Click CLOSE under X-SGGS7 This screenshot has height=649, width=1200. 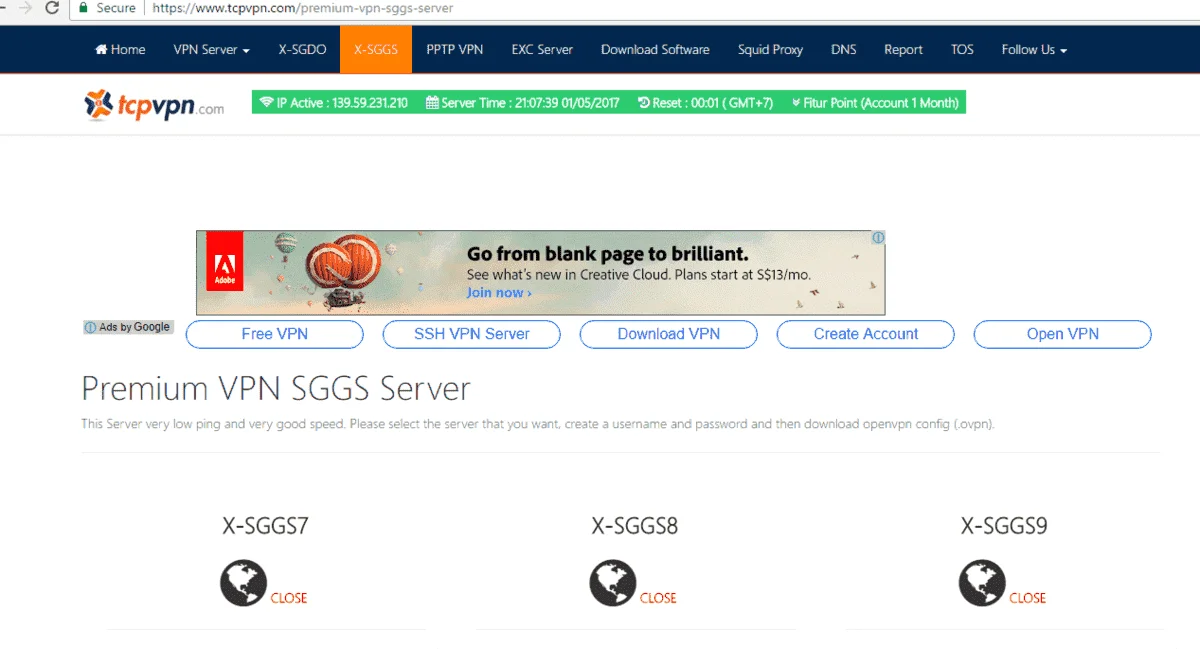click(289, 598)
